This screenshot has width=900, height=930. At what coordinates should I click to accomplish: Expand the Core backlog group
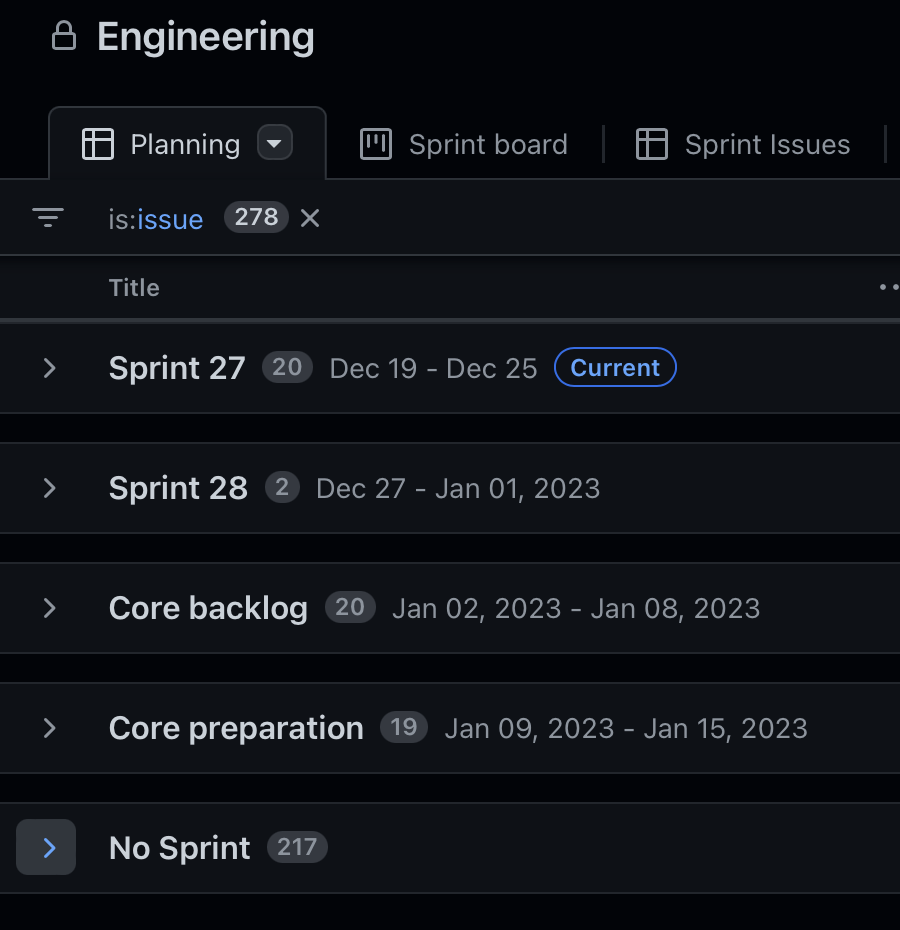tap(49, 607)
